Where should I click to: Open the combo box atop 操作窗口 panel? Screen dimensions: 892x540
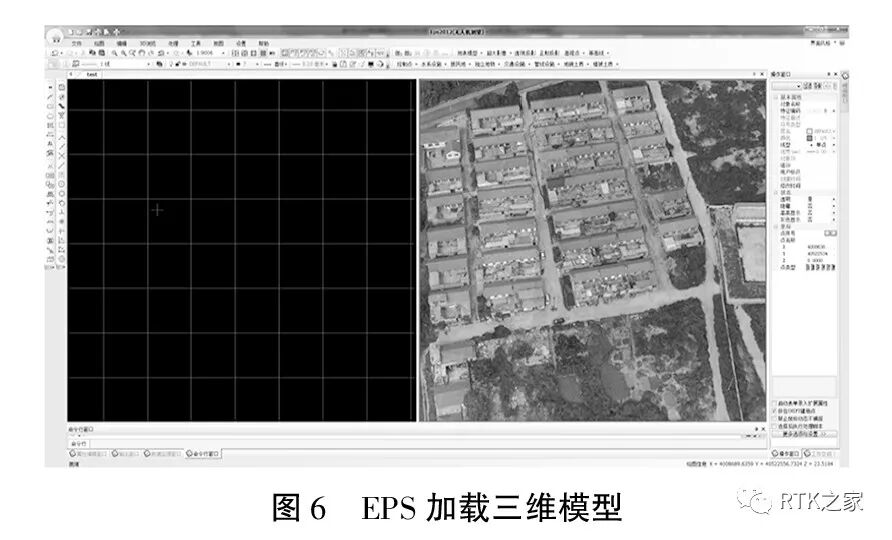tap(786, 86)
